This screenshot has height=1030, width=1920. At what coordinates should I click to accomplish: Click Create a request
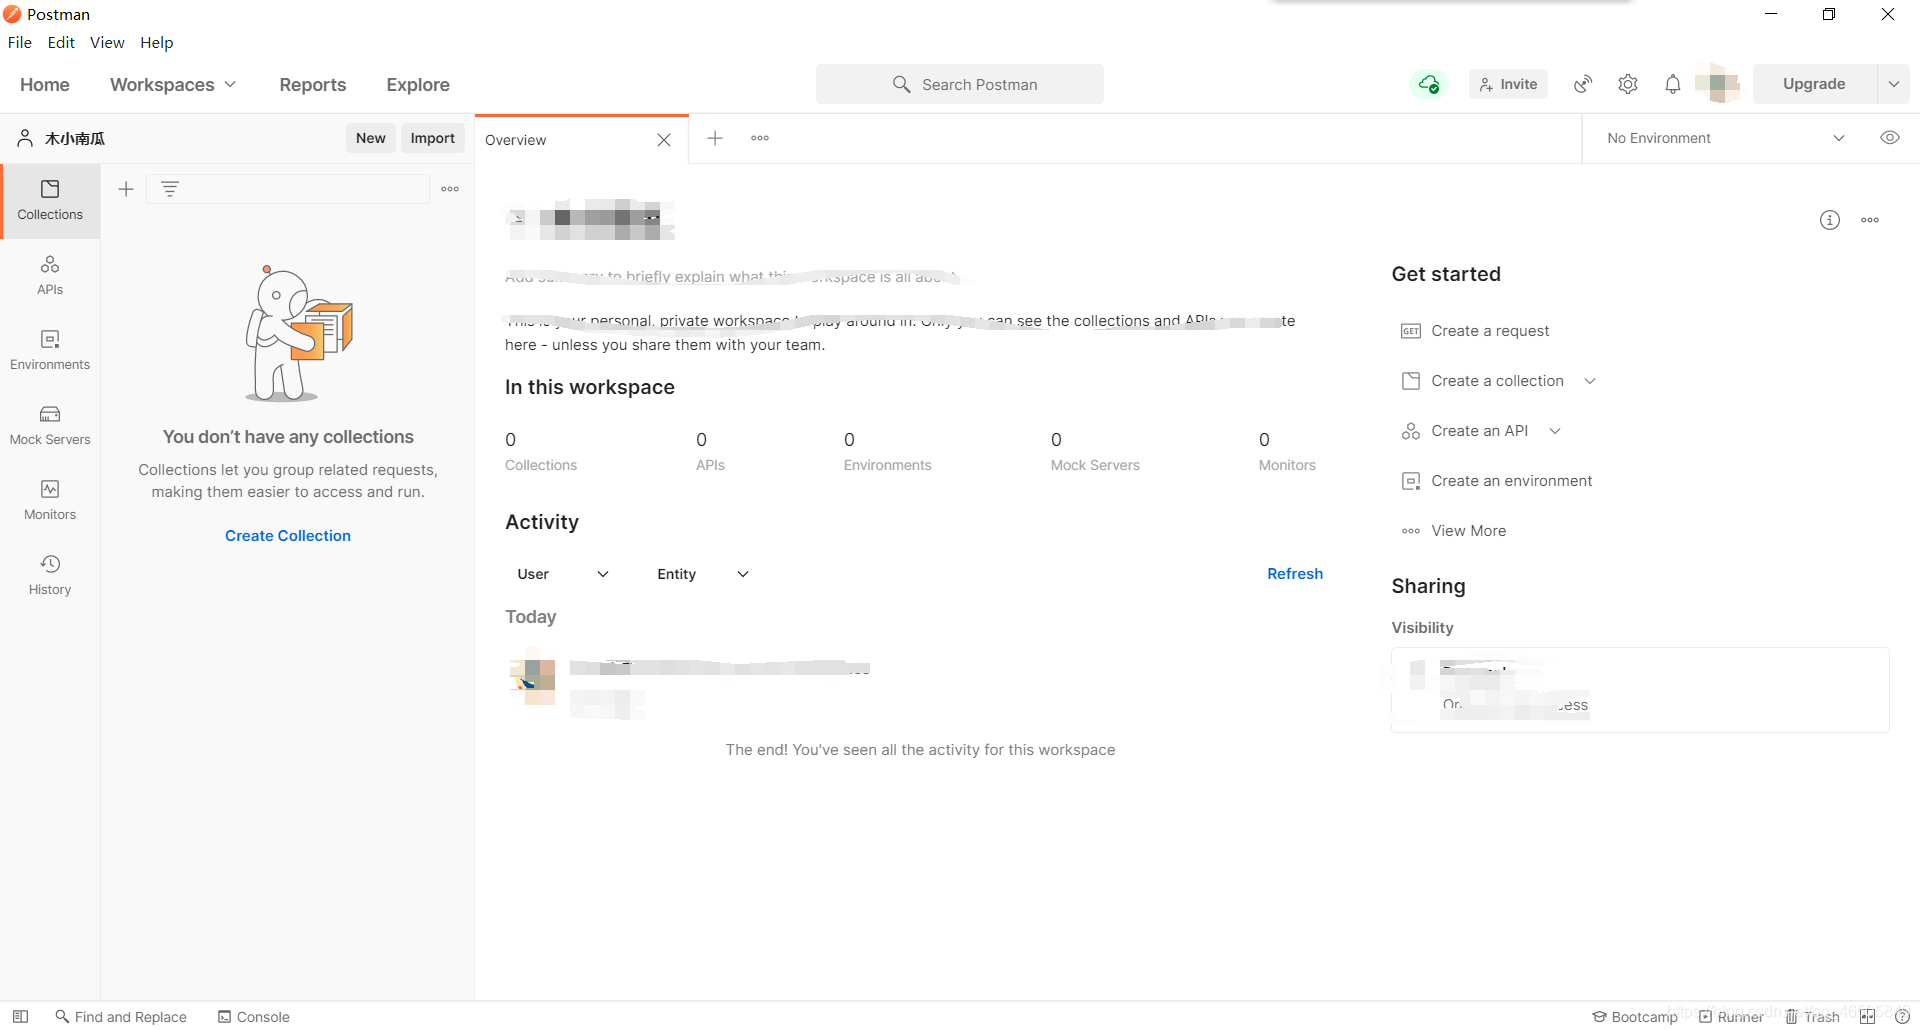(x=1476, y=331)
